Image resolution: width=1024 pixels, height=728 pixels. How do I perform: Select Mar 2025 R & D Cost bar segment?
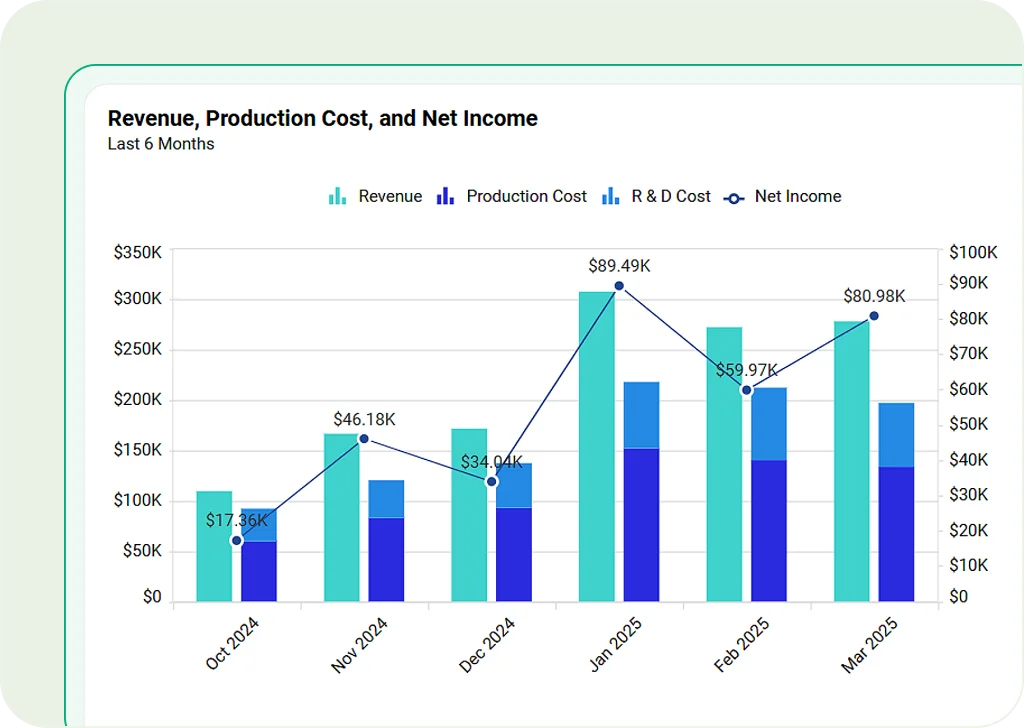pos(896,434)
